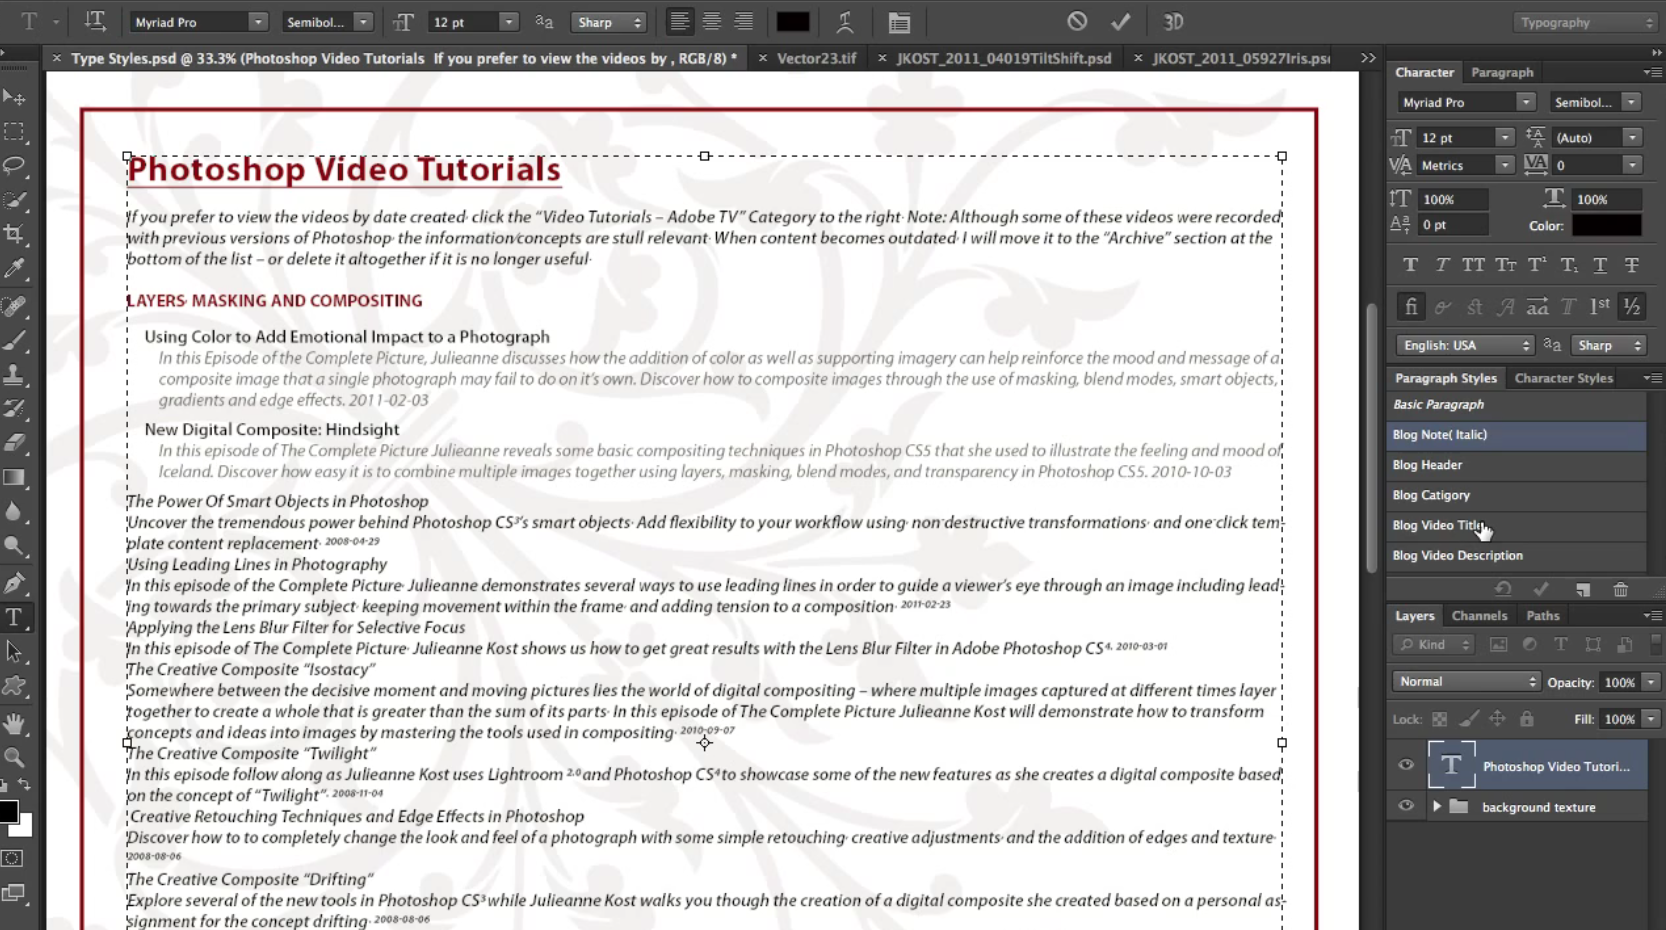Image resolution: width=1666 pixels, height=930 pixels.
Task: Select the Zoom tool
Action: click(15, 758)
